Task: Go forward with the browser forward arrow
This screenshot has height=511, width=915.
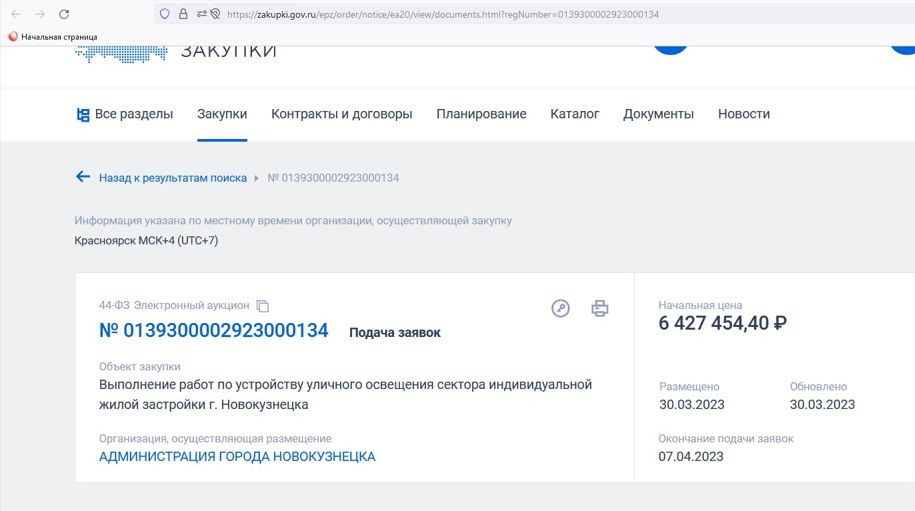Action: click(x=40, y=14)
